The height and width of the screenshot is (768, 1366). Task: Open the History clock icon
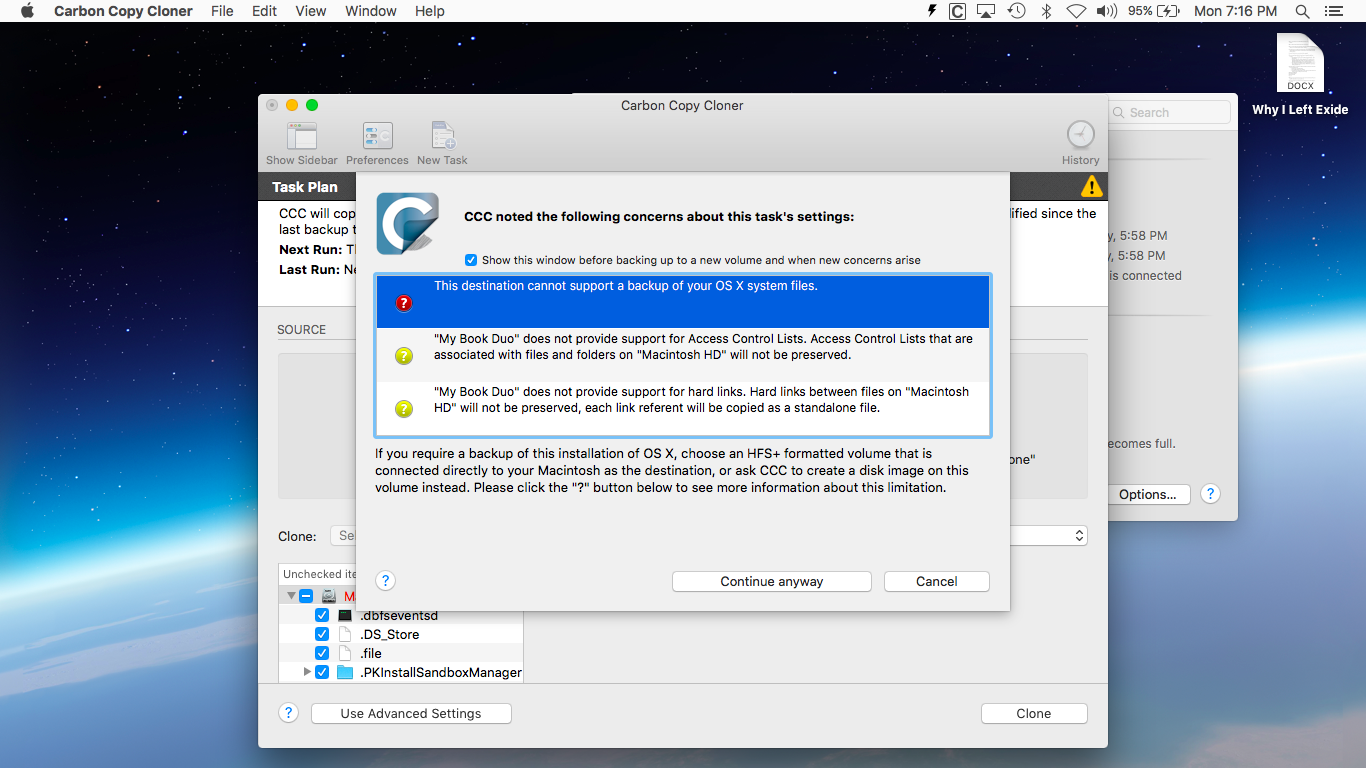click(1080, 135)
